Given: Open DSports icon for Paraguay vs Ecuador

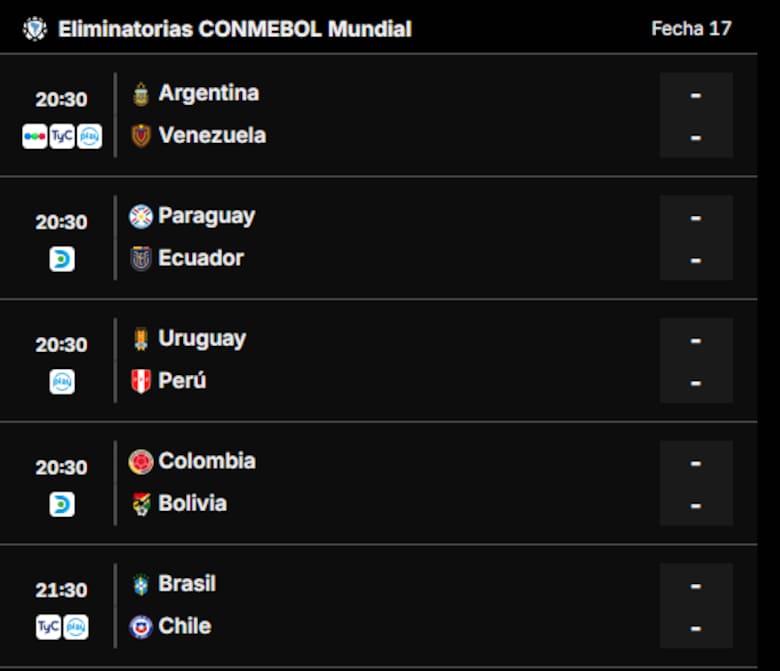Looking at the screenshot, I should 62,259.
